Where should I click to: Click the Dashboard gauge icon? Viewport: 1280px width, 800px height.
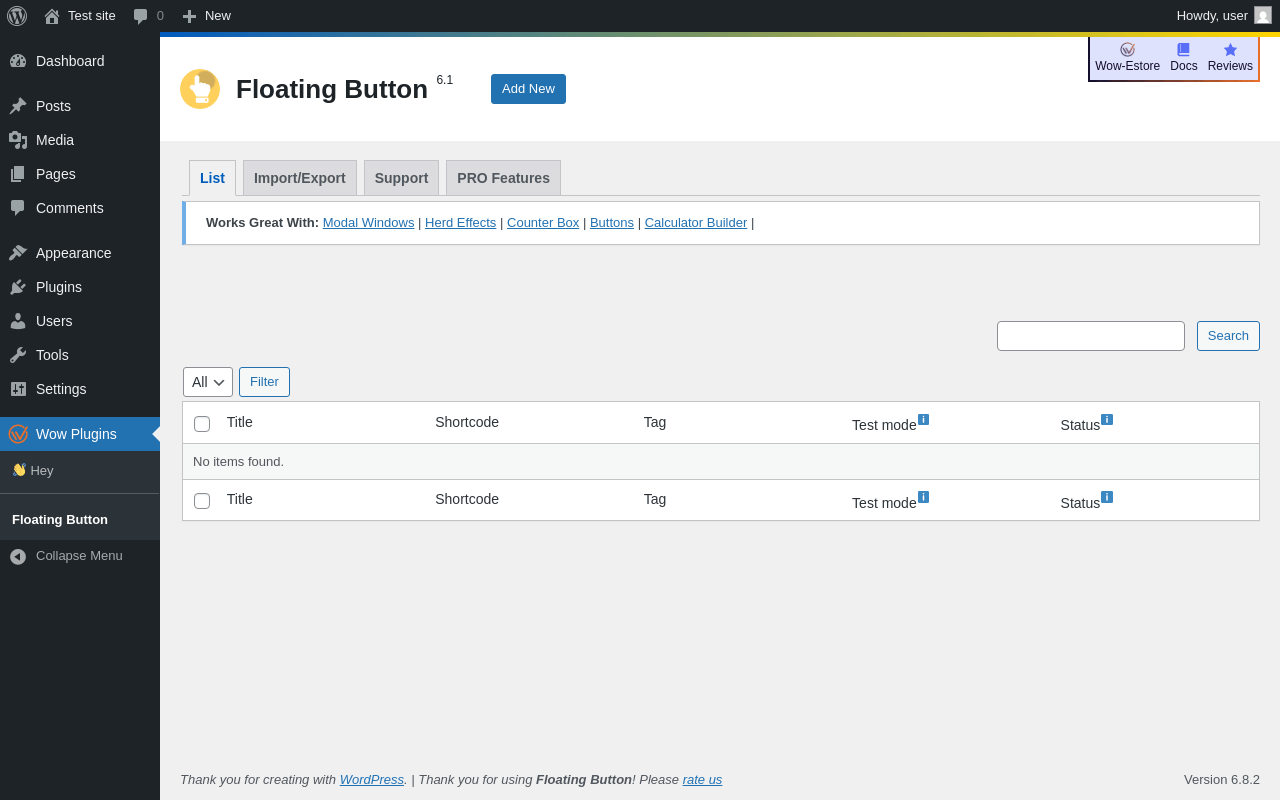(18, 61)
